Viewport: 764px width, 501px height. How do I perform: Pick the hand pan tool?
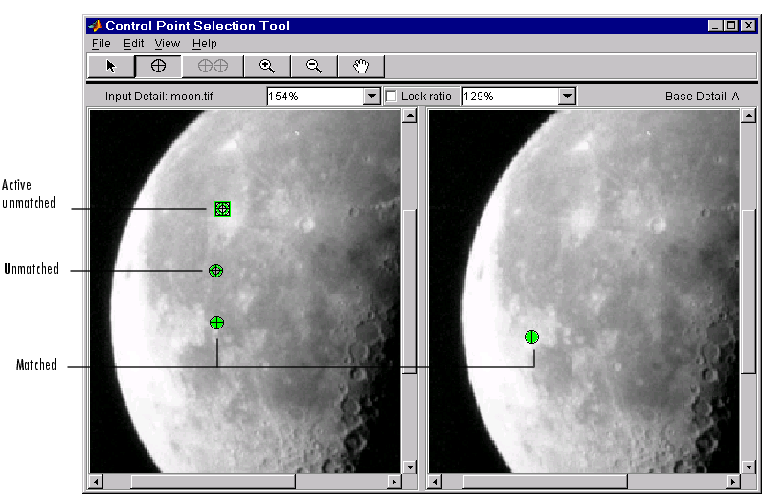[361, 66]
